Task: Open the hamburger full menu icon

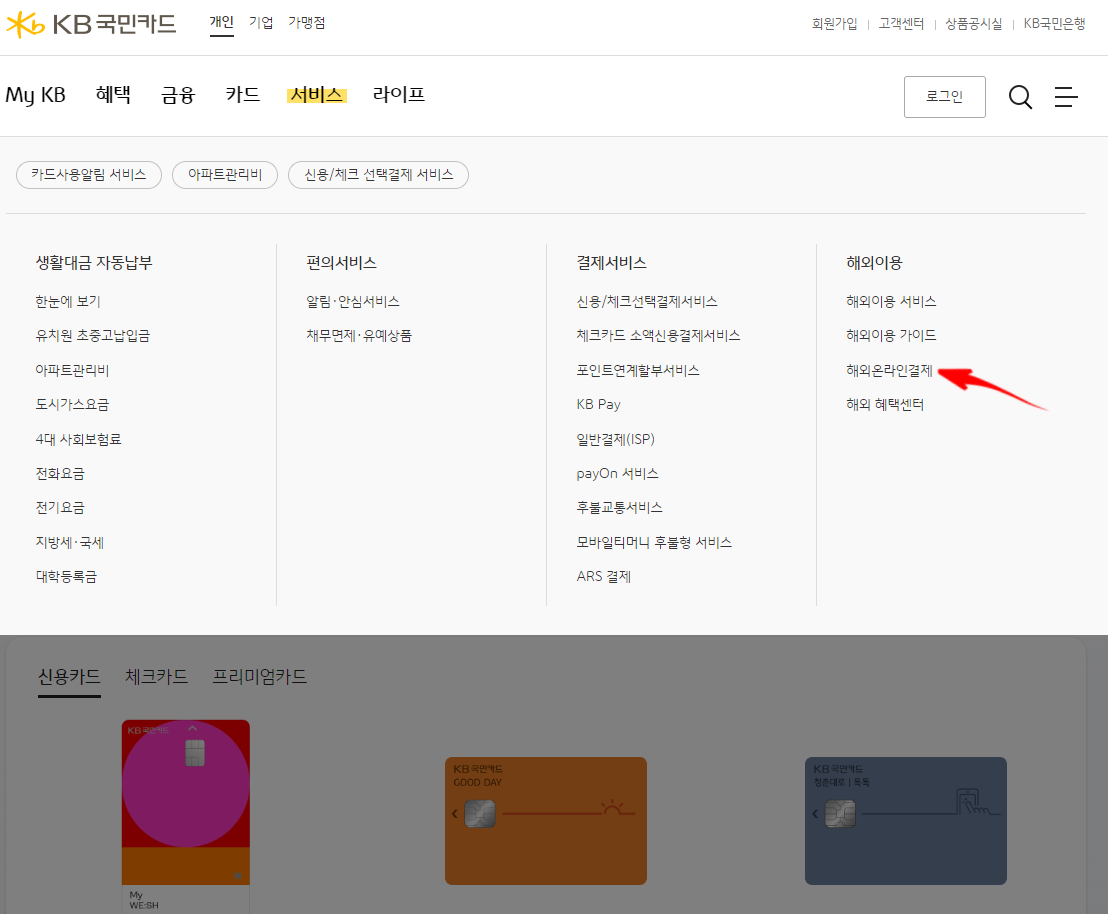Action: pos(1066,97)
